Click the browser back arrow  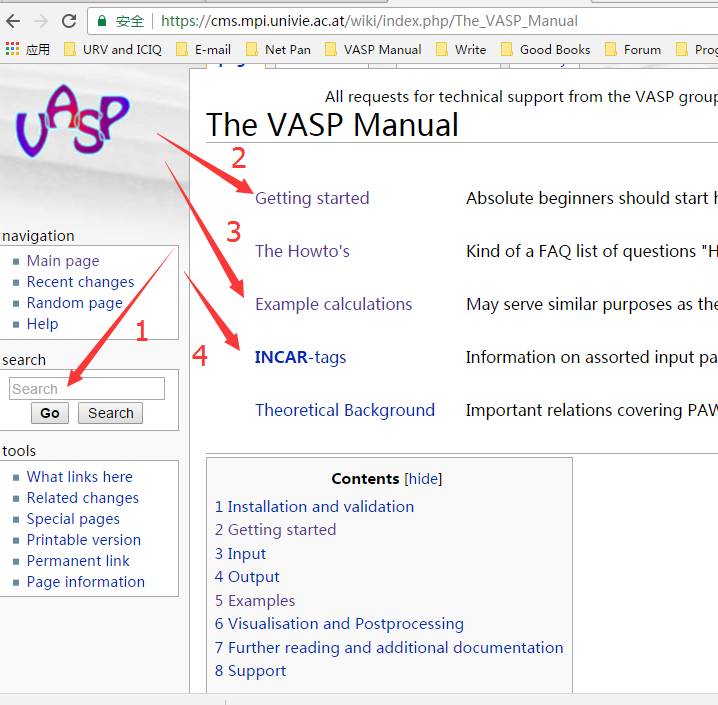(14, 20)
